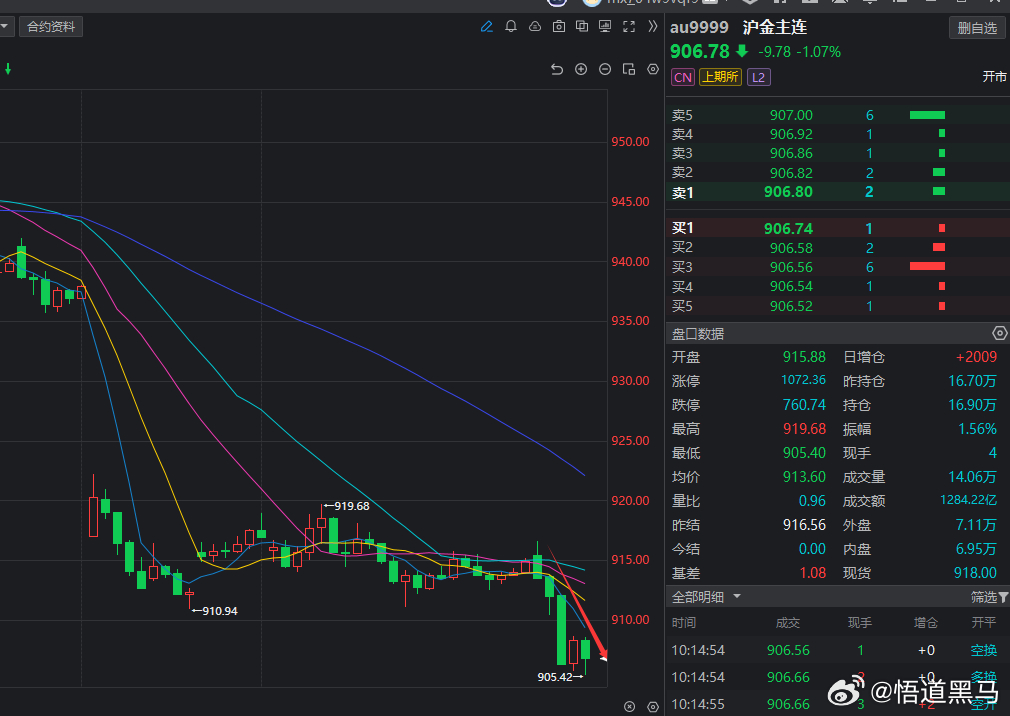Click the 时间 column header
This screenshot has height=716, width=1010.
pyautogui.click(x=683, y=623)
